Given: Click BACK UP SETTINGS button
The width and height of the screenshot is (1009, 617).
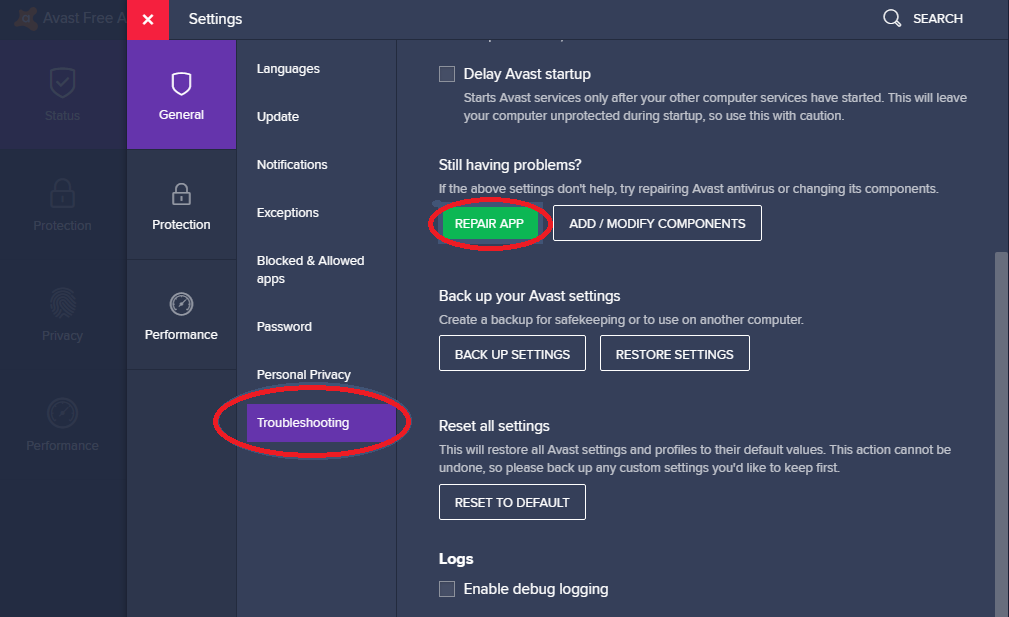Looking at the screenshot, I should coord(512,353).
